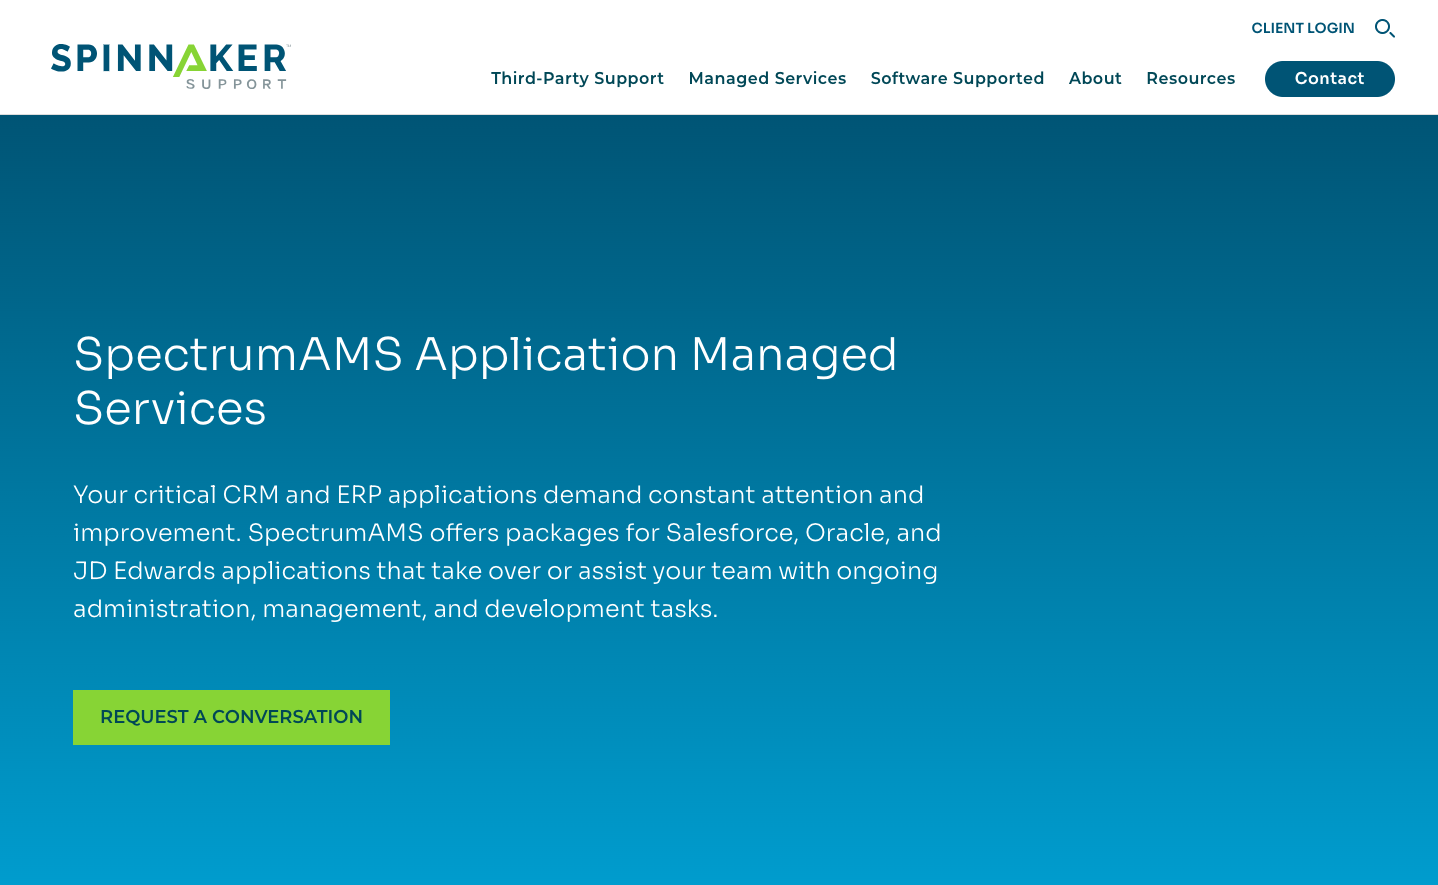
Task: Open Managed Services menu
Action: coord(767,78)
